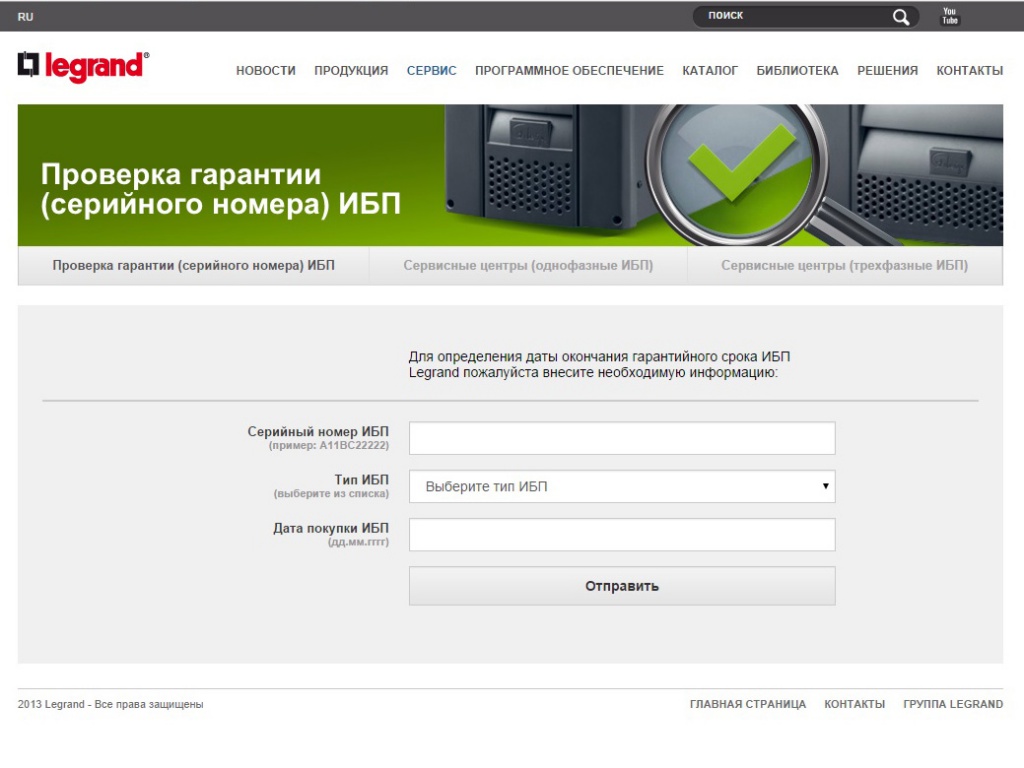The image size is (1024, 768).
Task: Open the СЕРВИС menu item
Action: (x=432, y=71)
